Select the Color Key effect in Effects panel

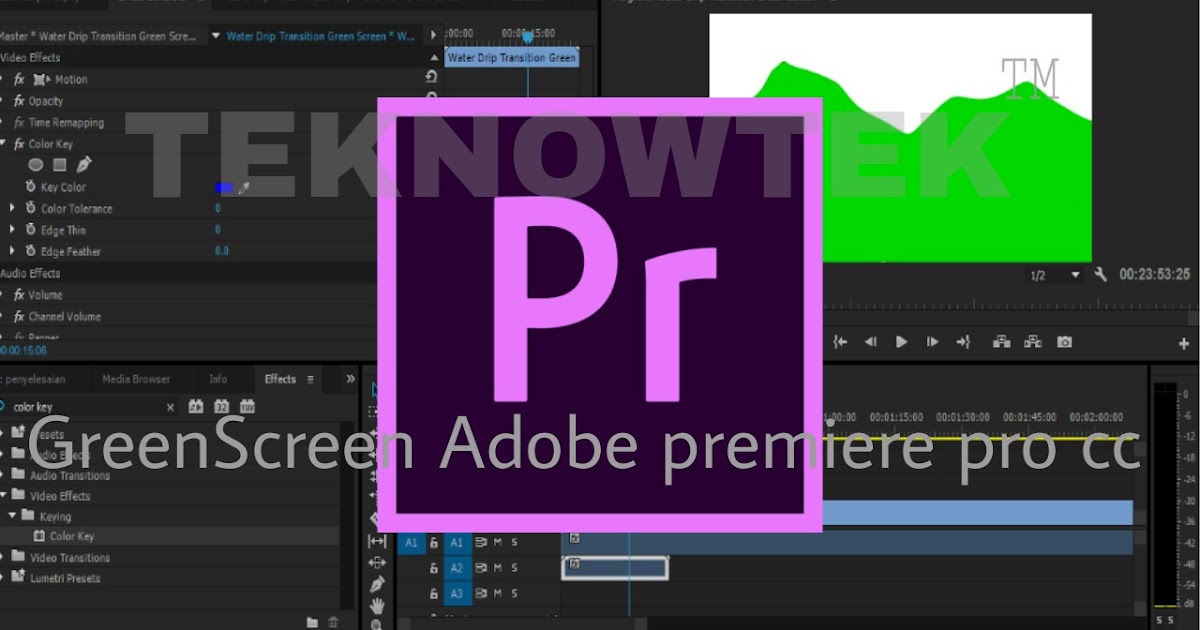coord(72,536)
